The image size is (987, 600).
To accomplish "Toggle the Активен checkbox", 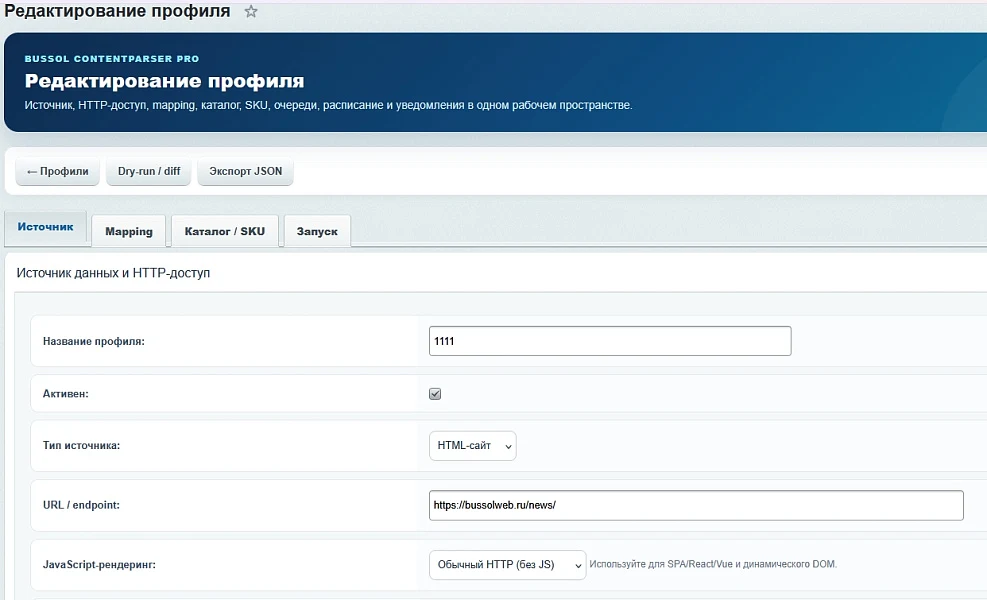I will (x=435, y=393).
